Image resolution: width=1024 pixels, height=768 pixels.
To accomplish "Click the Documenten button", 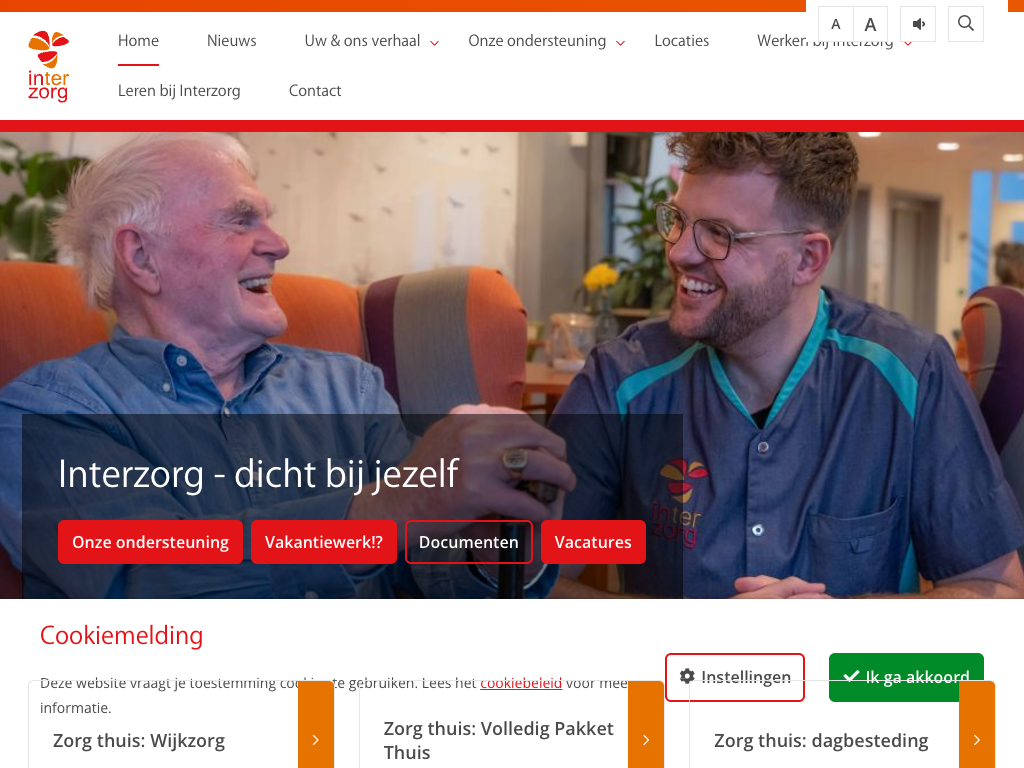I will pos(468,542).
